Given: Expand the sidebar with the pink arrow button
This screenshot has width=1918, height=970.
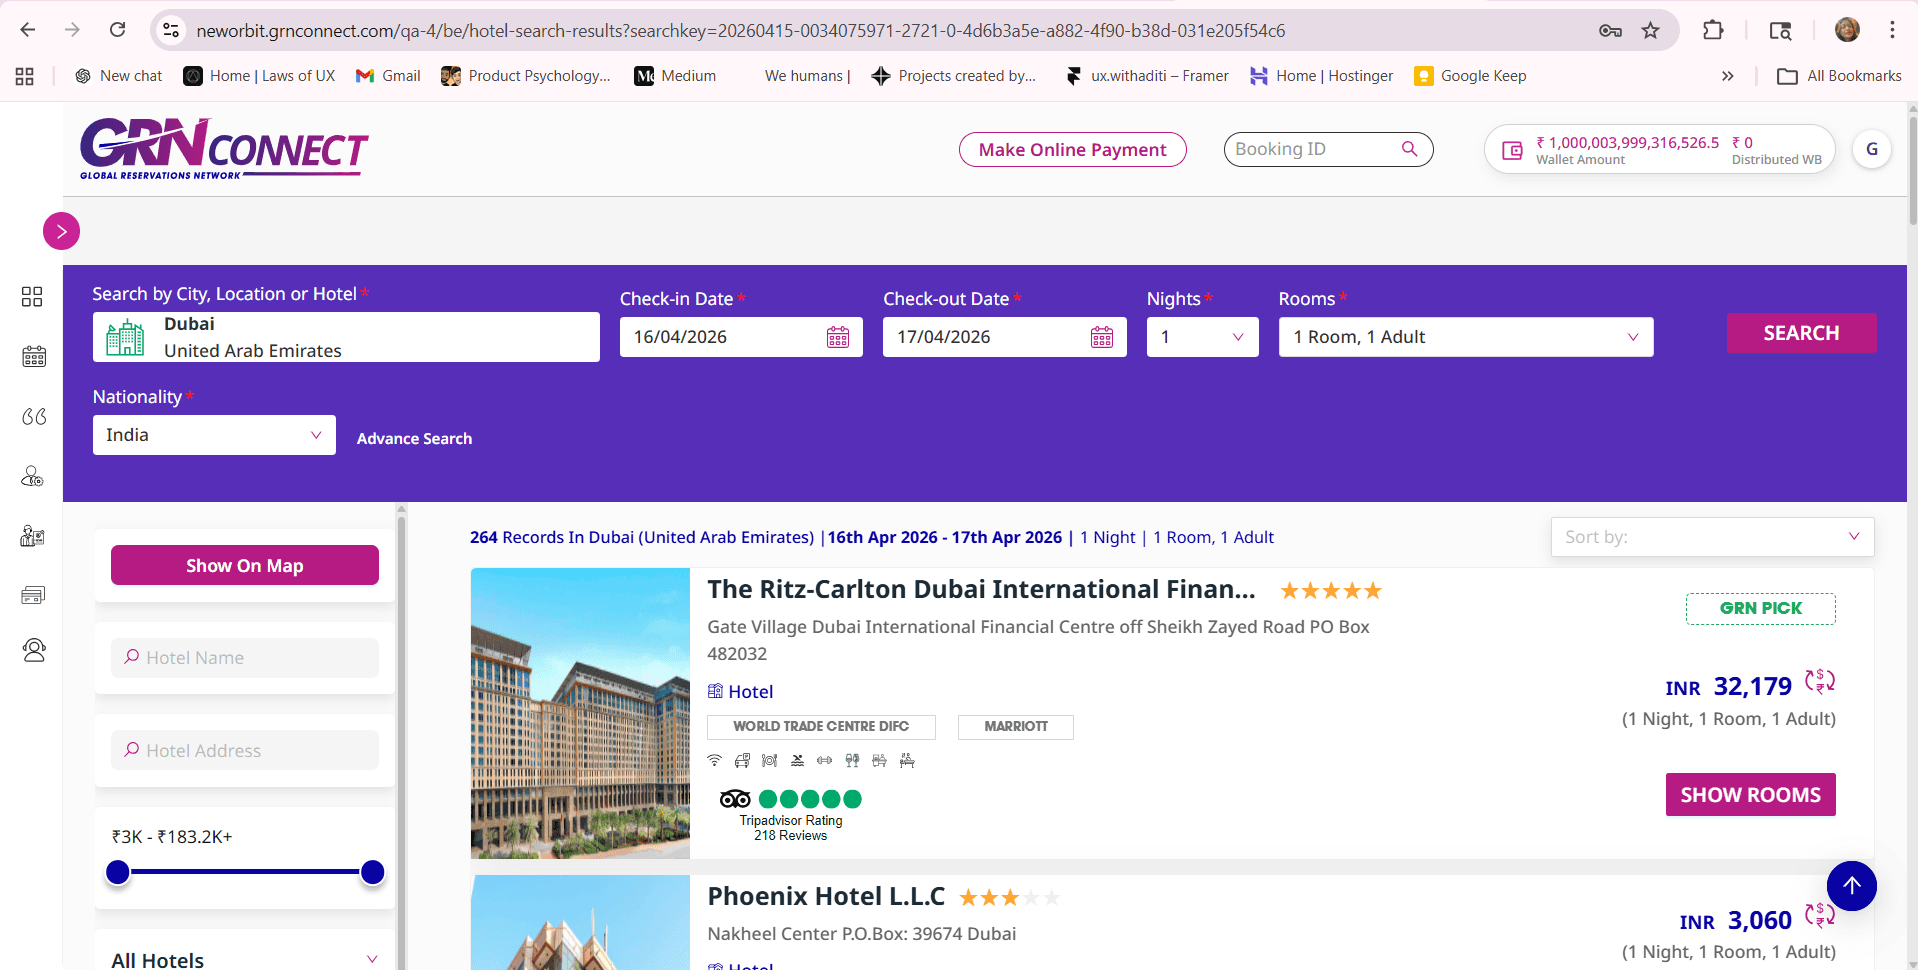Looking at the screenshot, I should (61, 231).
